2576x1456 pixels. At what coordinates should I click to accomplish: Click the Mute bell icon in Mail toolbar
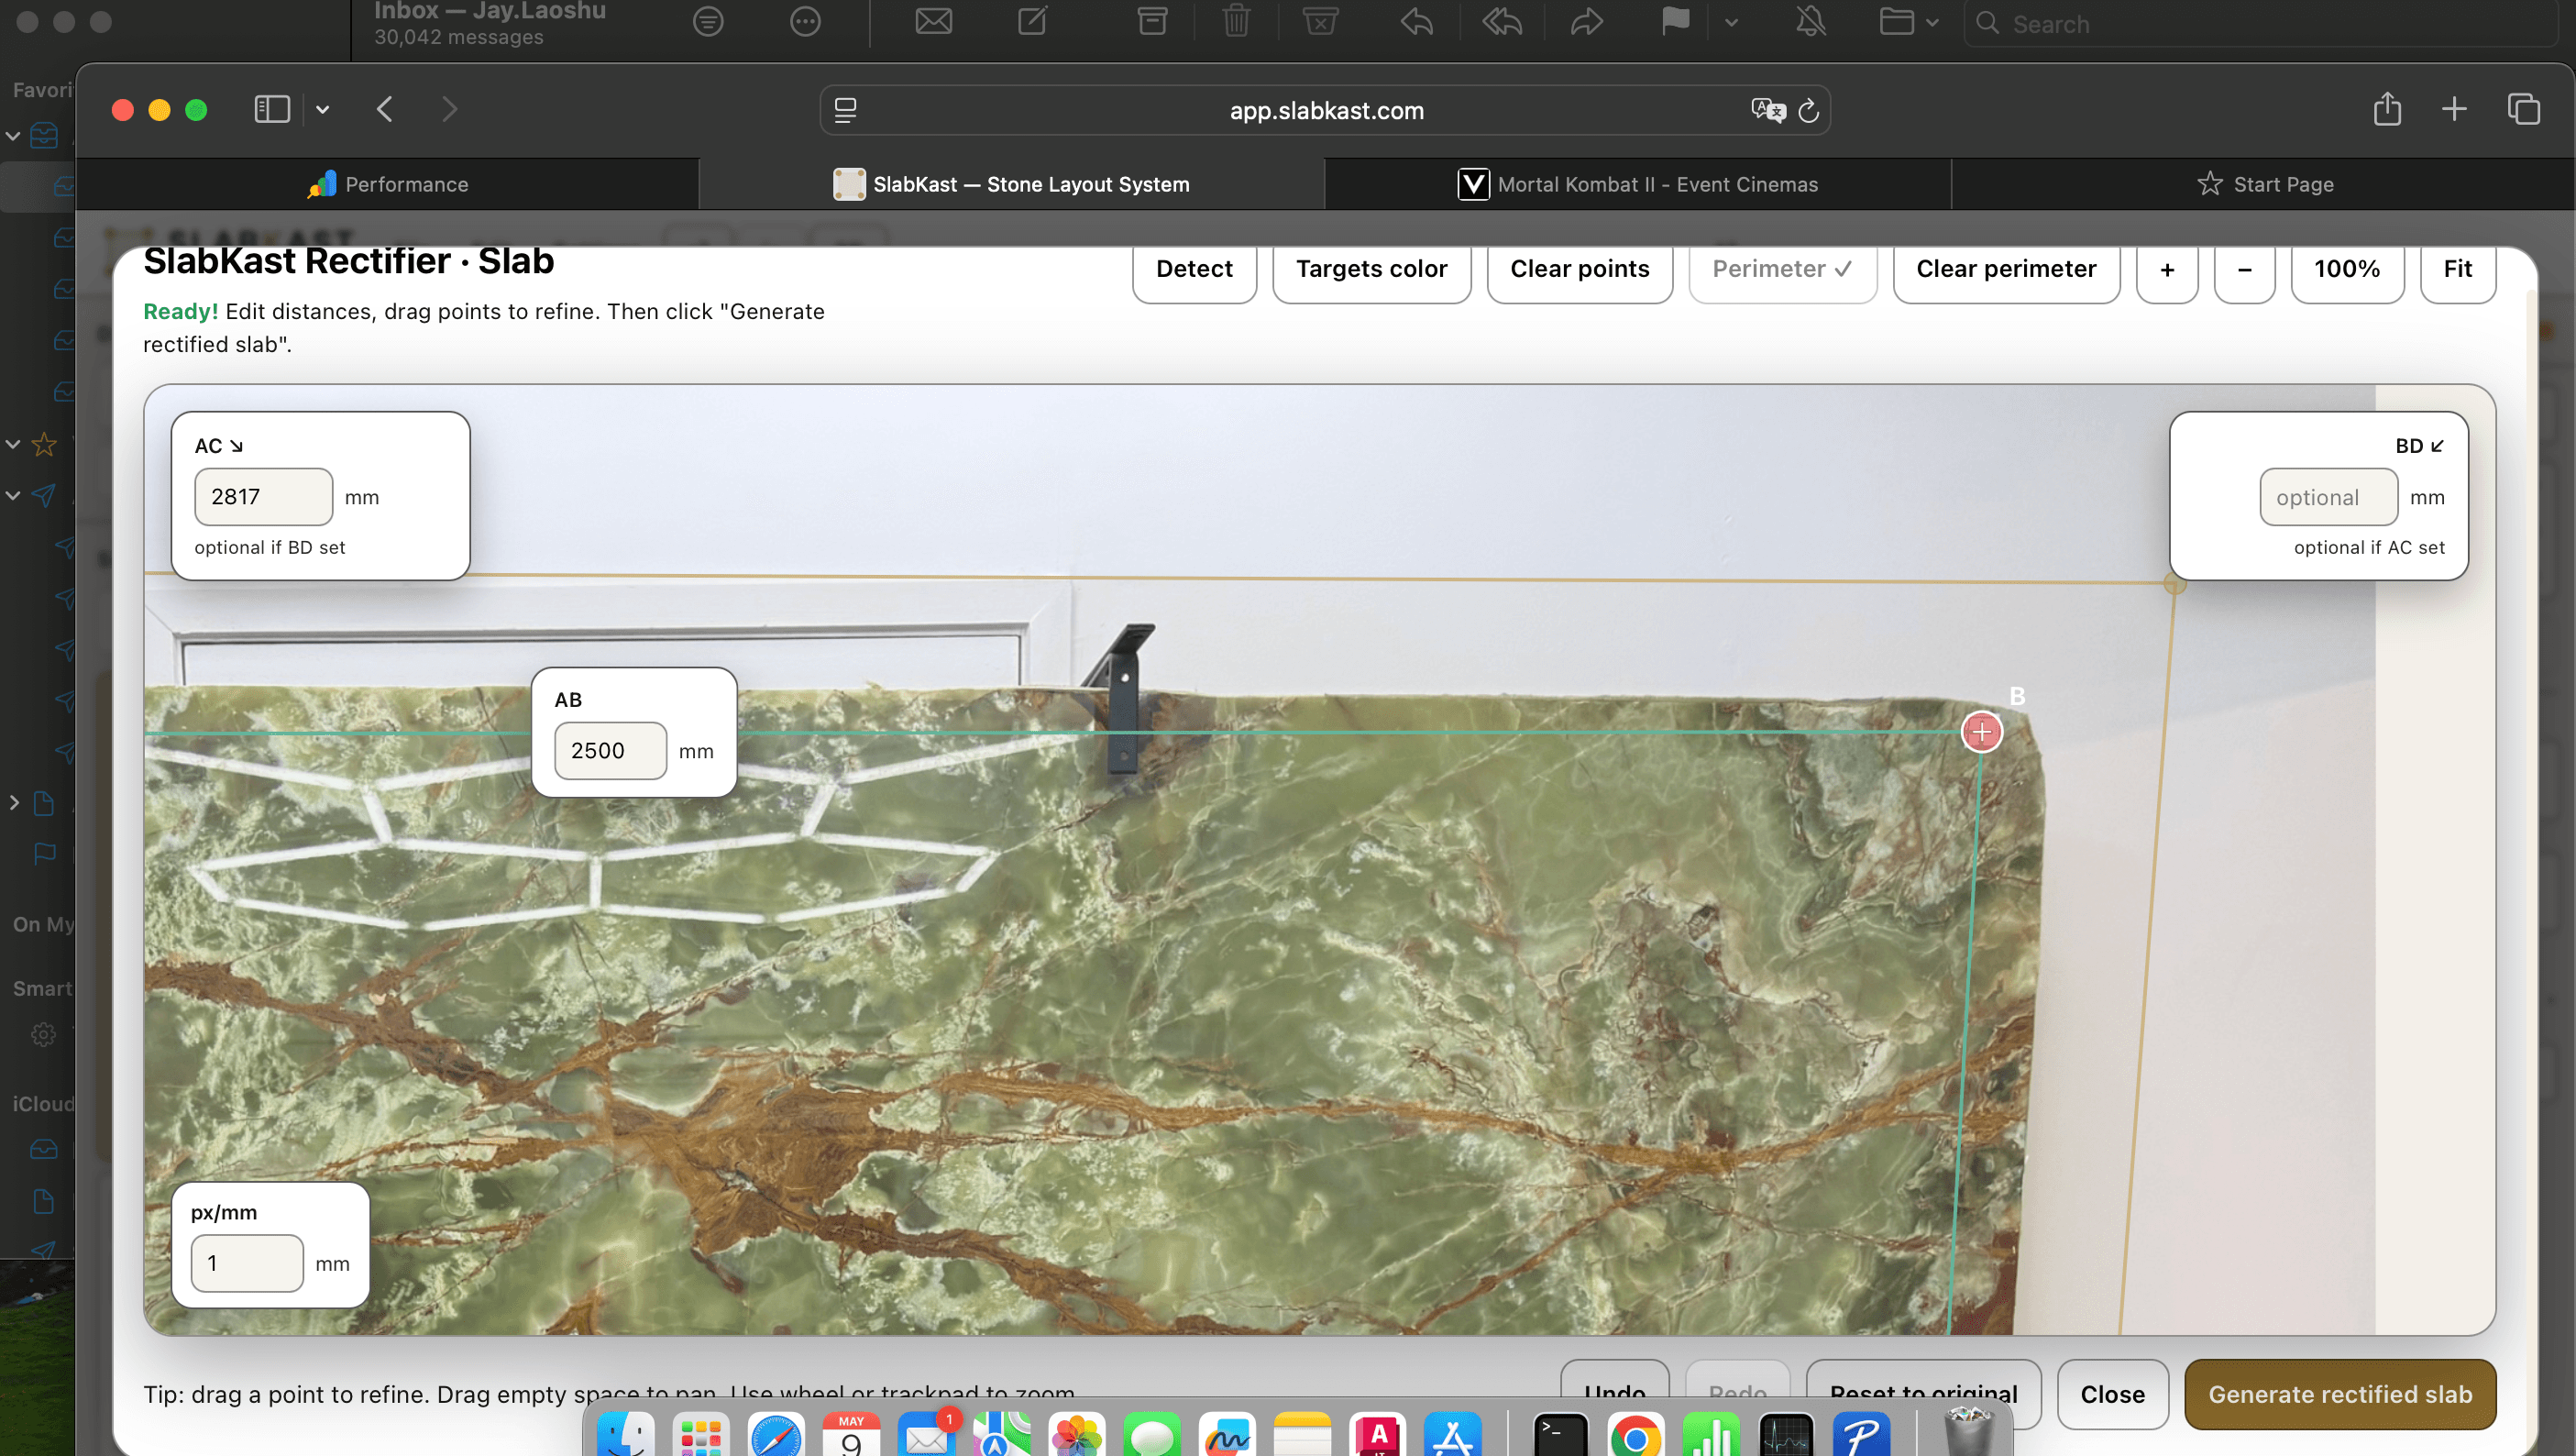[1811, 21]
